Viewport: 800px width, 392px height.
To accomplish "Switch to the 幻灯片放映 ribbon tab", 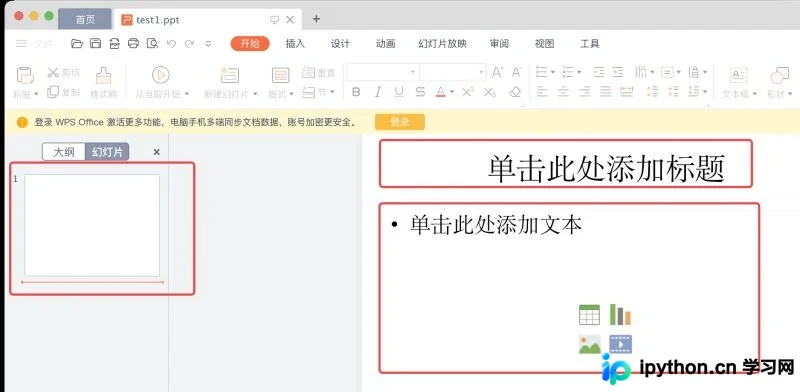I will coord(442,44).
